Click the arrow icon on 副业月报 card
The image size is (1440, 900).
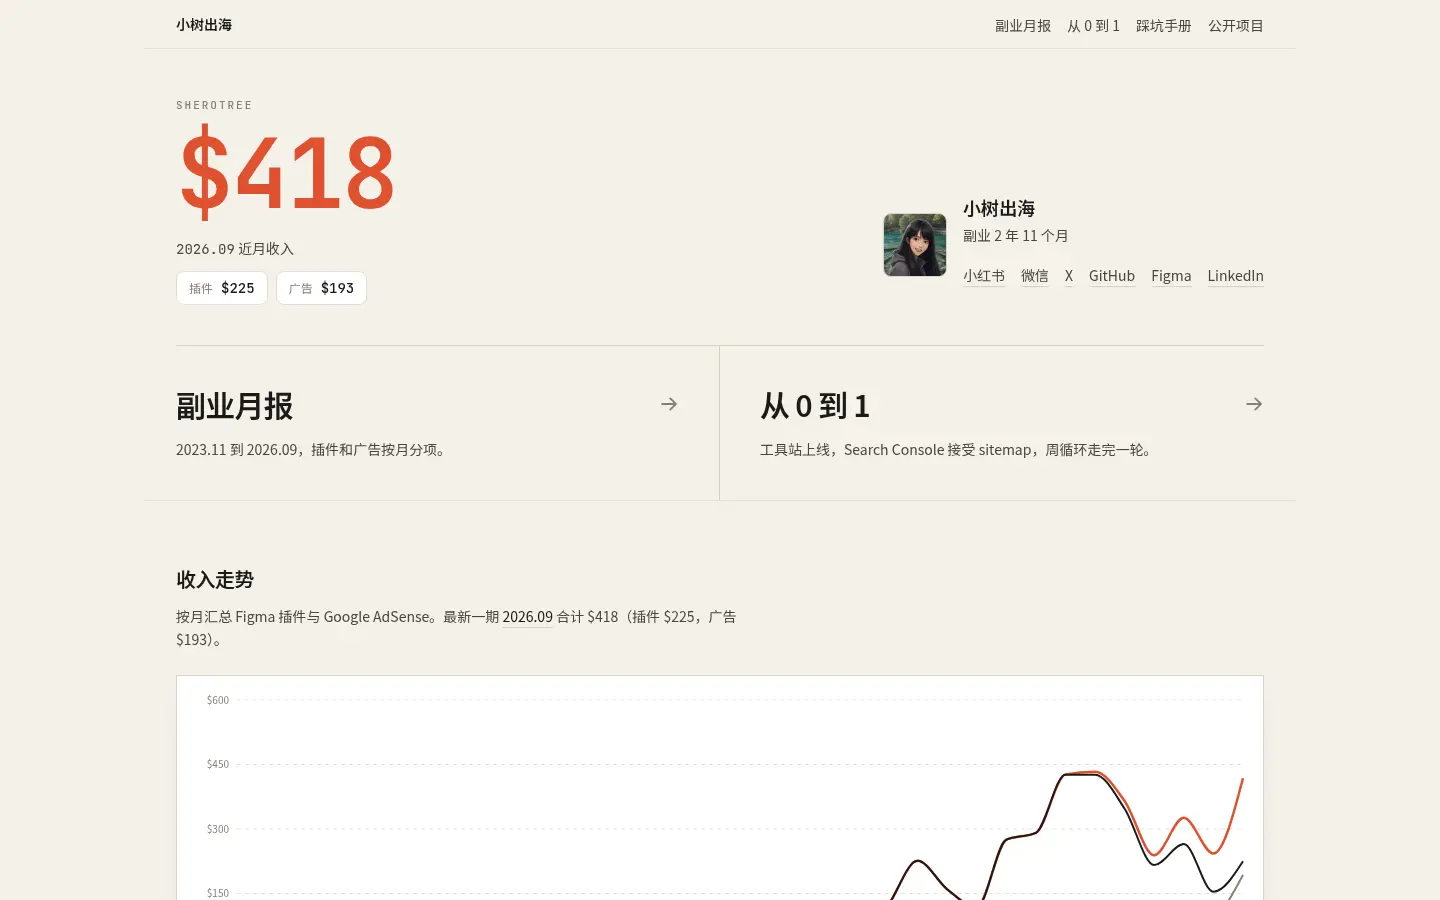pyautogui.click(x=669, y=404)
